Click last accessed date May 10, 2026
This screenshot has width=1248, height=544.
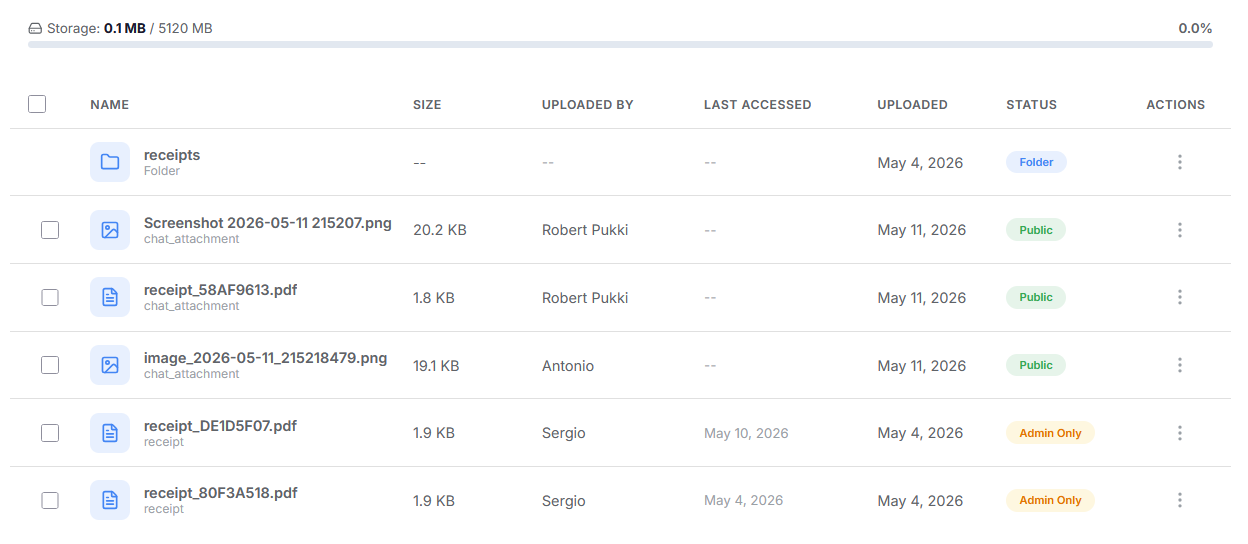pyautogui.click(x=746, y=433)
